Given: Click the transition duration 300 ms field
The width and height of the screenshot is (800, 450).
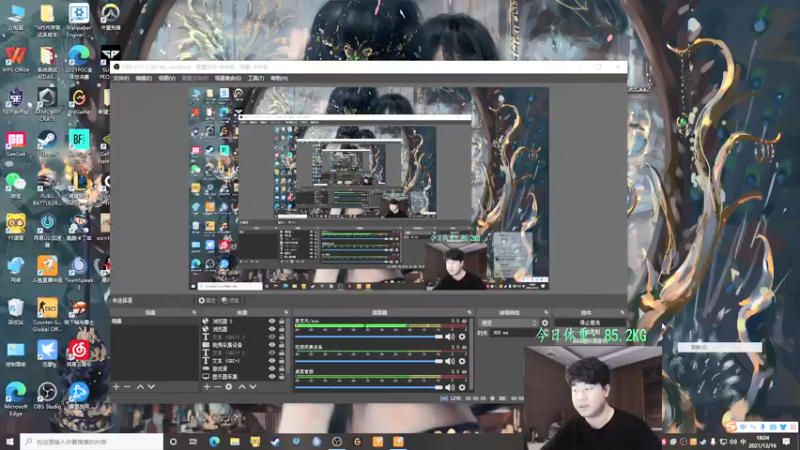Looking at the screenshot, I should pyautogui.click(x=513, y=333).
